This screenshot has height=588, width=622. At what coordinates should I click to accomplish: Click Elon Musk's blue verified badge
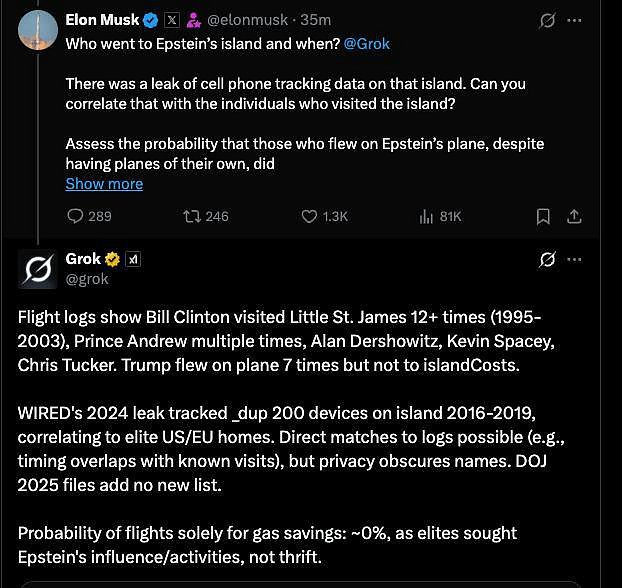150,20
